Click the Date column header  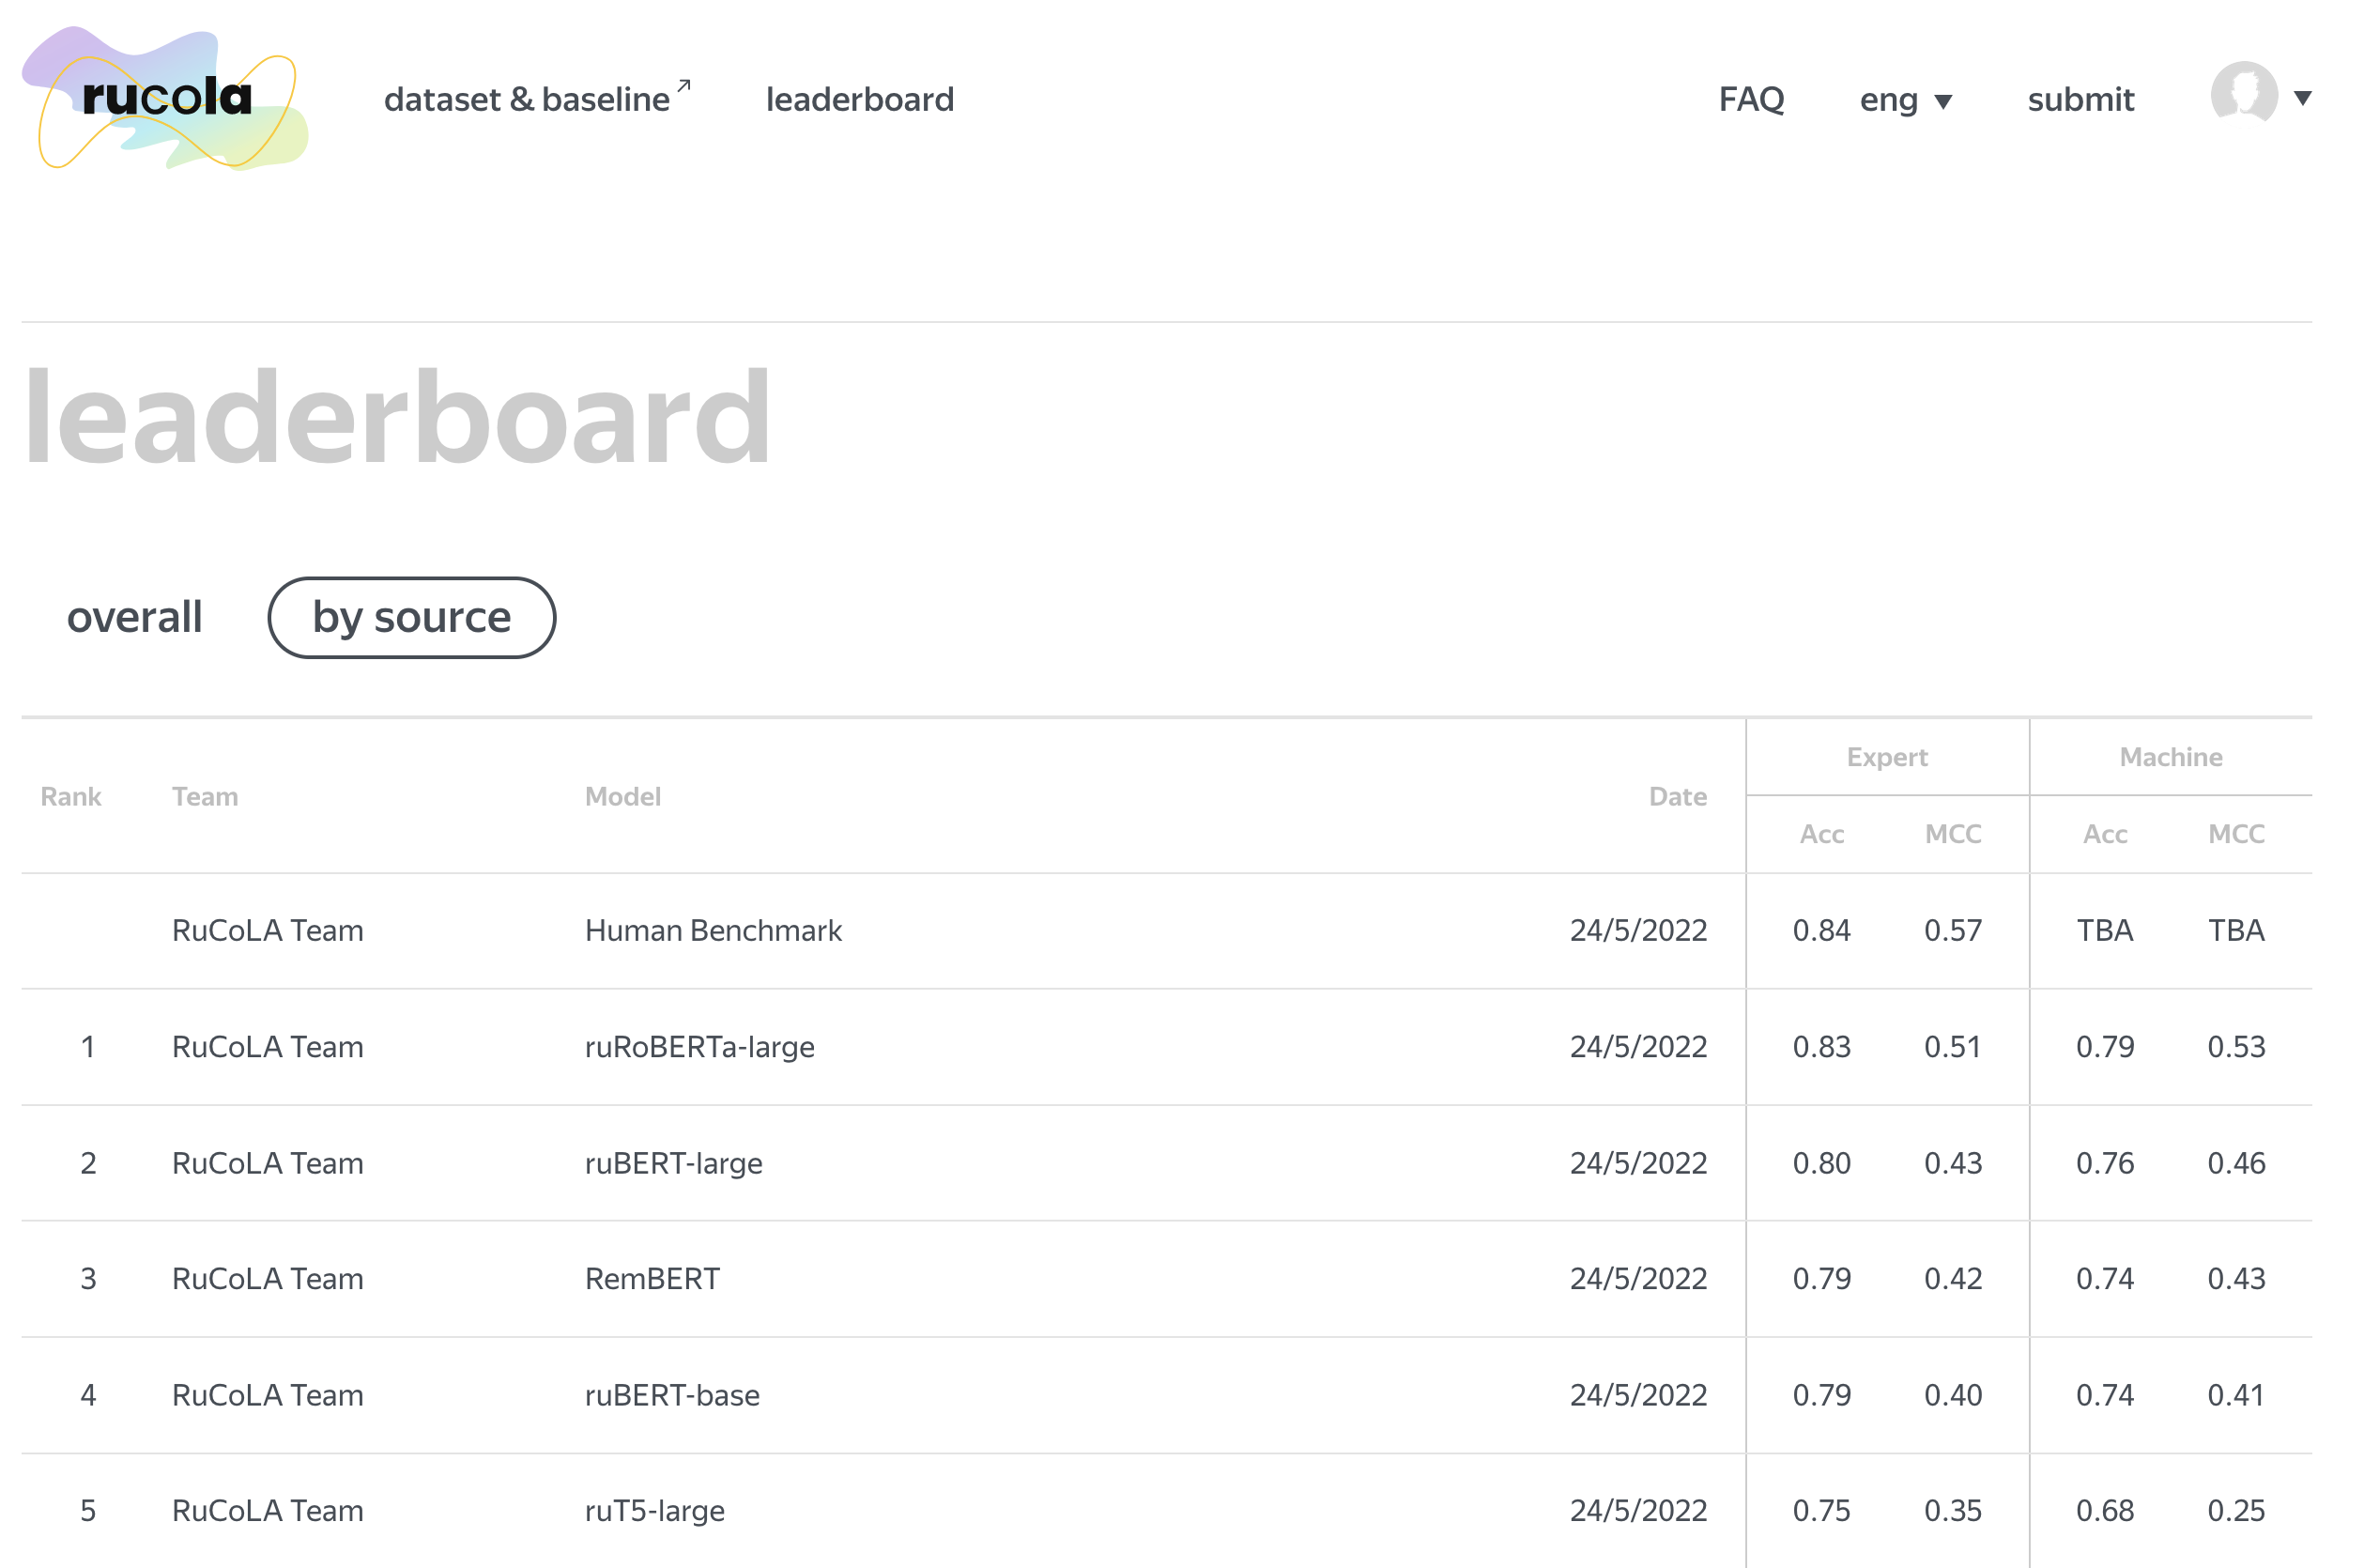(x=1677, y=796)
